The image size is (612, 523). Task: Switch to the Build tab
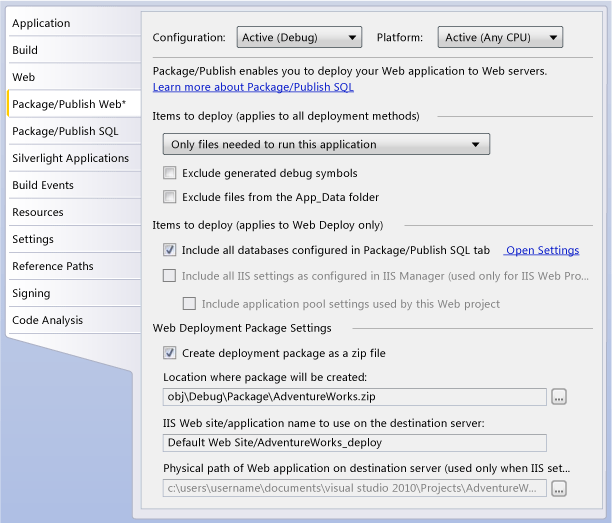(74, 50)
